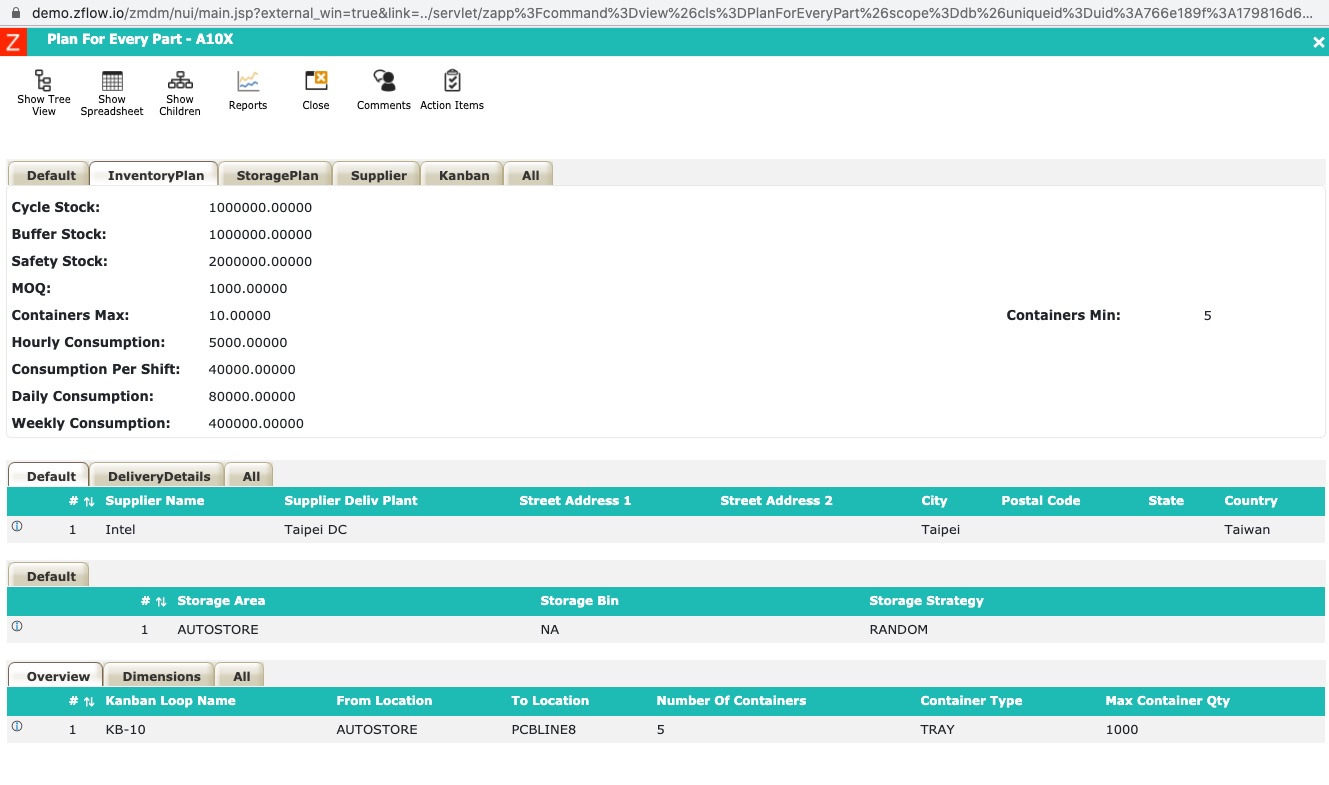The image size is (1329, 785).
Task: Open Action Items clipboard icon
Action: [x=452, y=81]
